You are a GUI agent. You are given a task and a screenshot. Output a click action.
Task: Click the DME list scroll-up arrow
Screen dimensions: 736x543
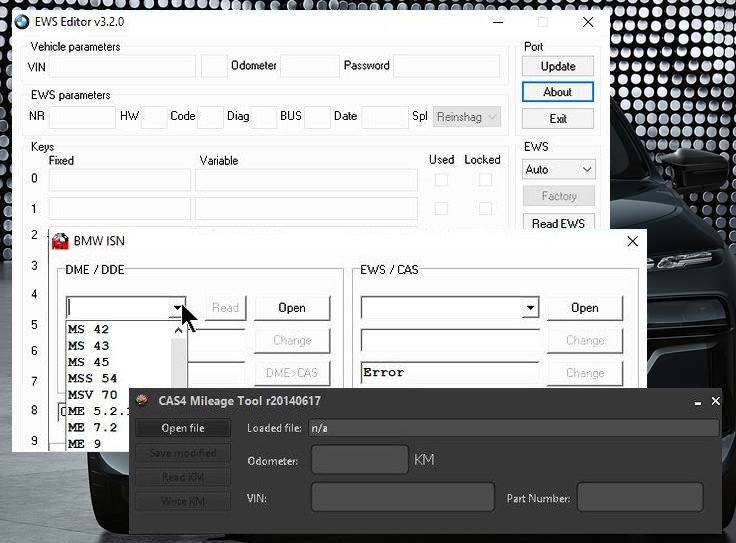(178, 331)
